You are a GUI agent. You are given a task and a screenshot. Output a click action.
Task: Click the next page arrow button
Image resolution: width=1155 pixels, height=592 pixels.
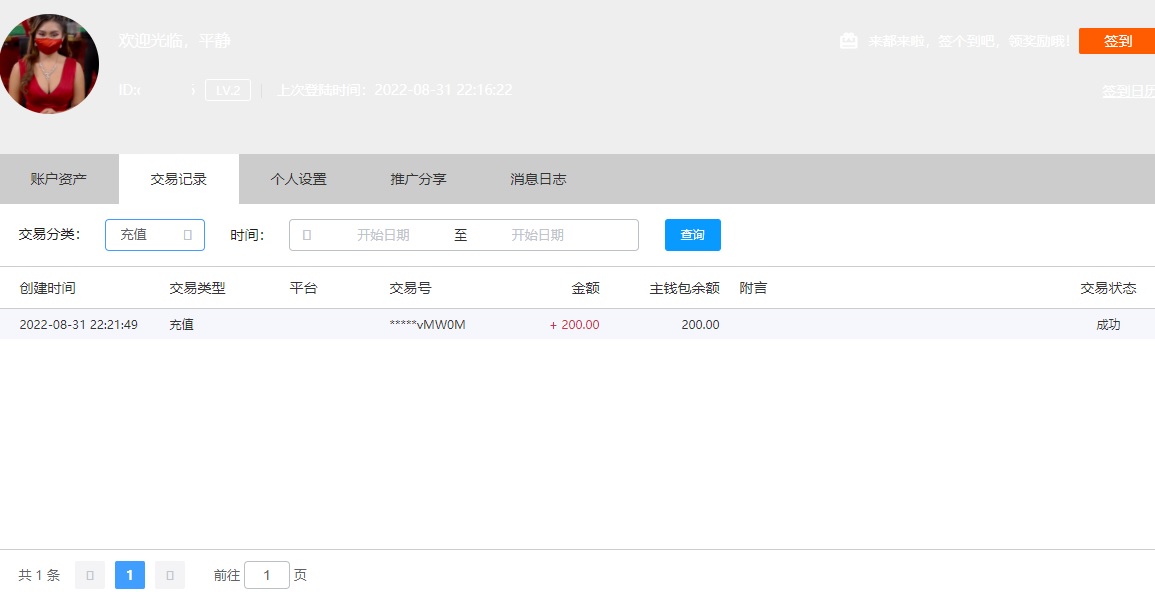click(169, 575)
